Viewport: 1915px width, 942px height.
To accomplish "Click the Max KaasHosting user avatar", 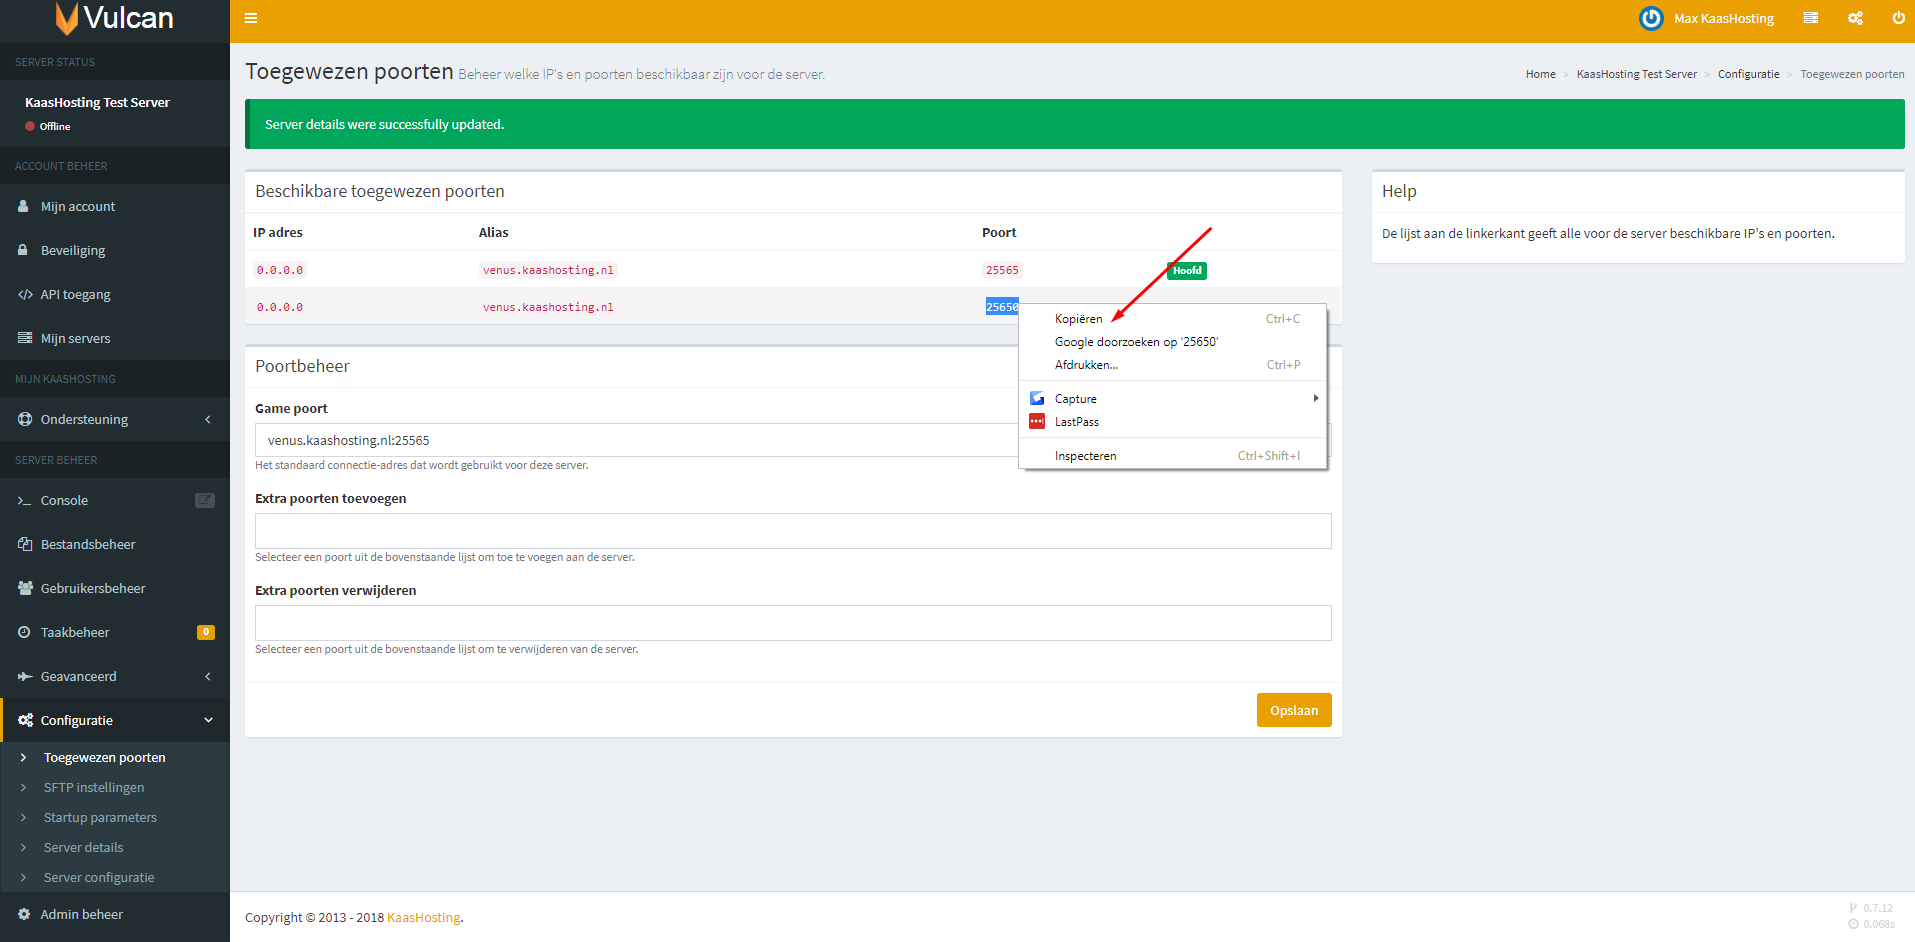I will tap(1651, 18).
